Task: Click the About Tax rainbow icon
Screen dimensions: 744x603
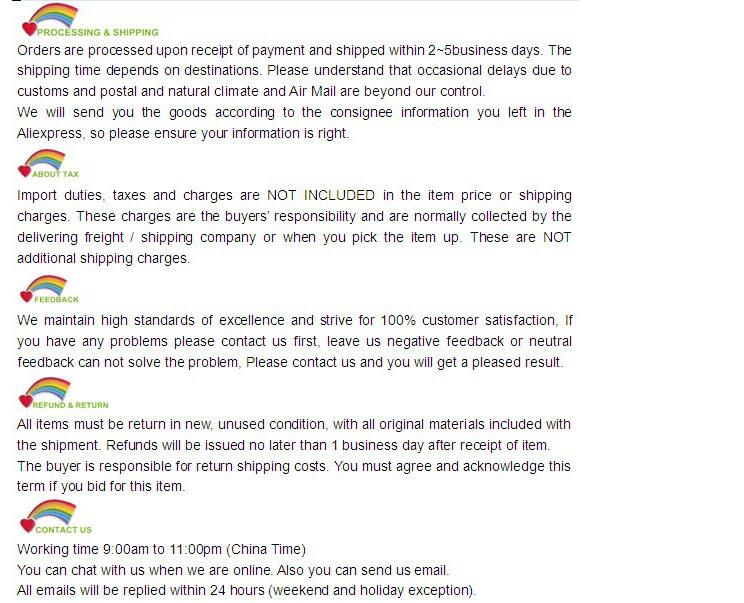Action: point(45,160)
